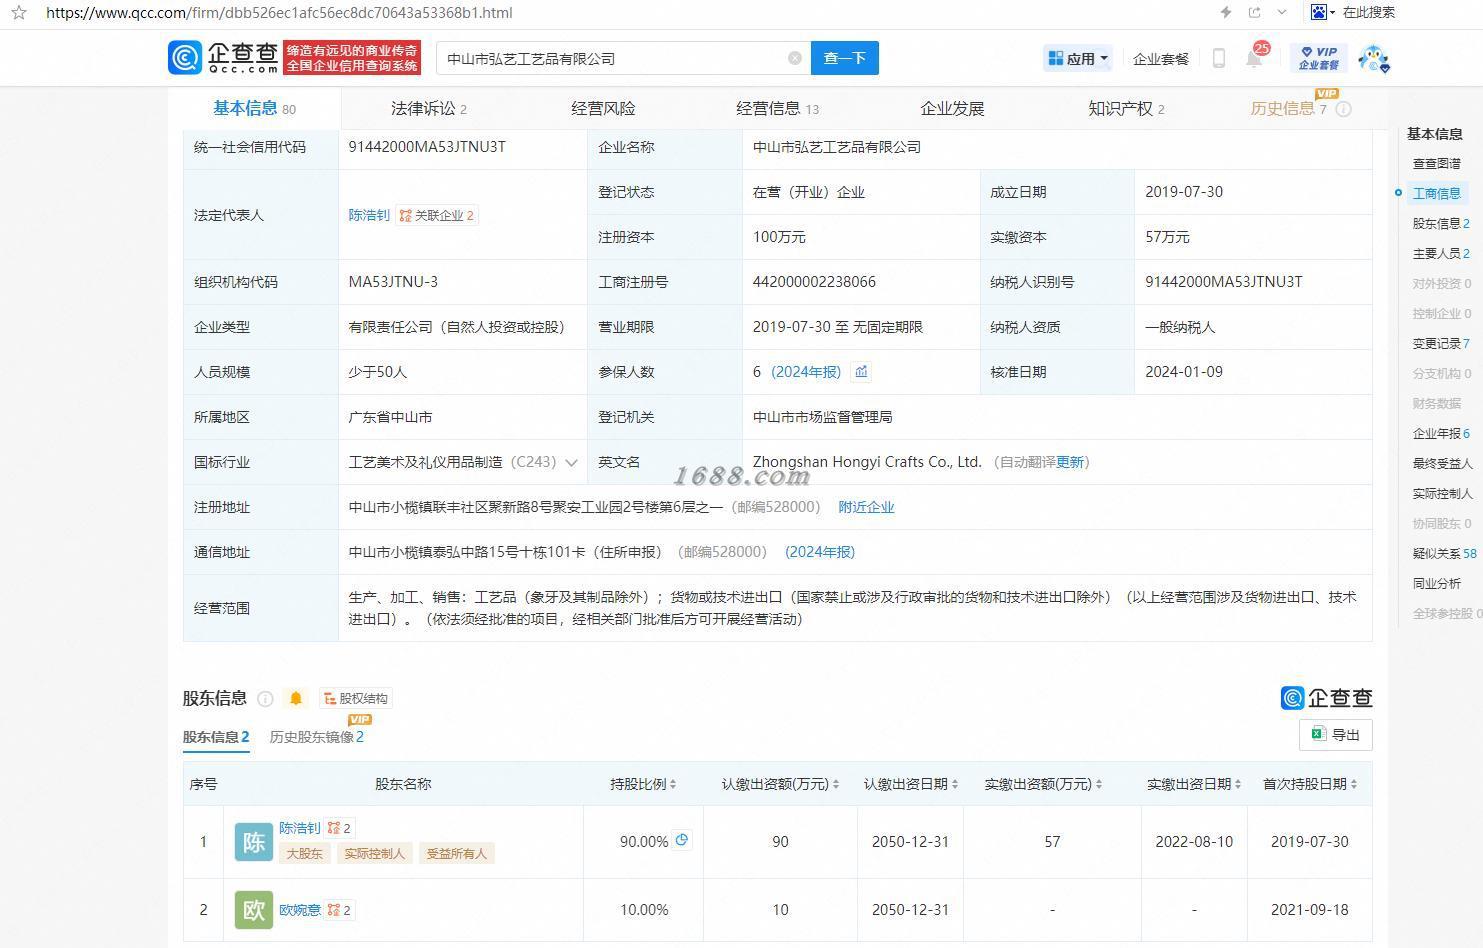
Task: Click the 陈 avatar in shareholder row 1
Action: coord(253,842)
